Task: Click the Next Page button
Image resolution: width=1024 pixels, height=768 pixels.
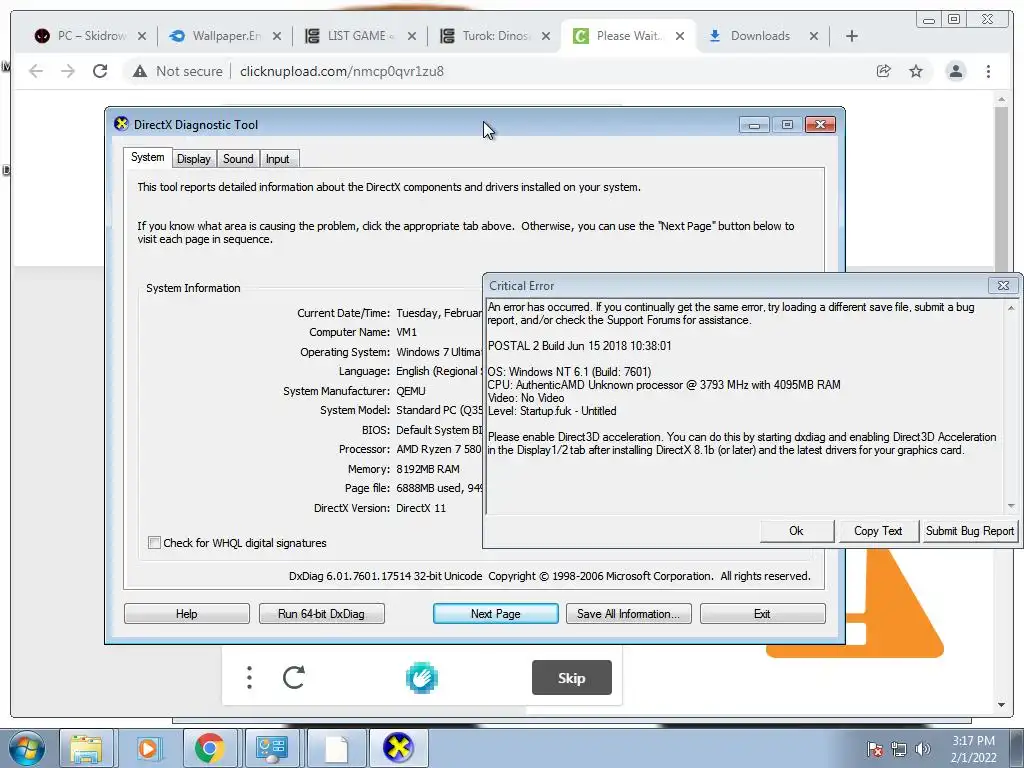Action: (x=496, y=614)
